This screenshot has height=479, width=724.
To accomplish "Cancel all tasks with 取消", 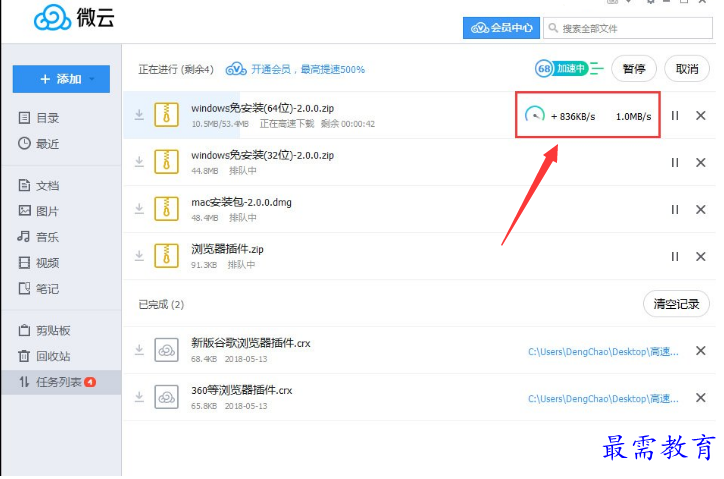I will [687, 69].
